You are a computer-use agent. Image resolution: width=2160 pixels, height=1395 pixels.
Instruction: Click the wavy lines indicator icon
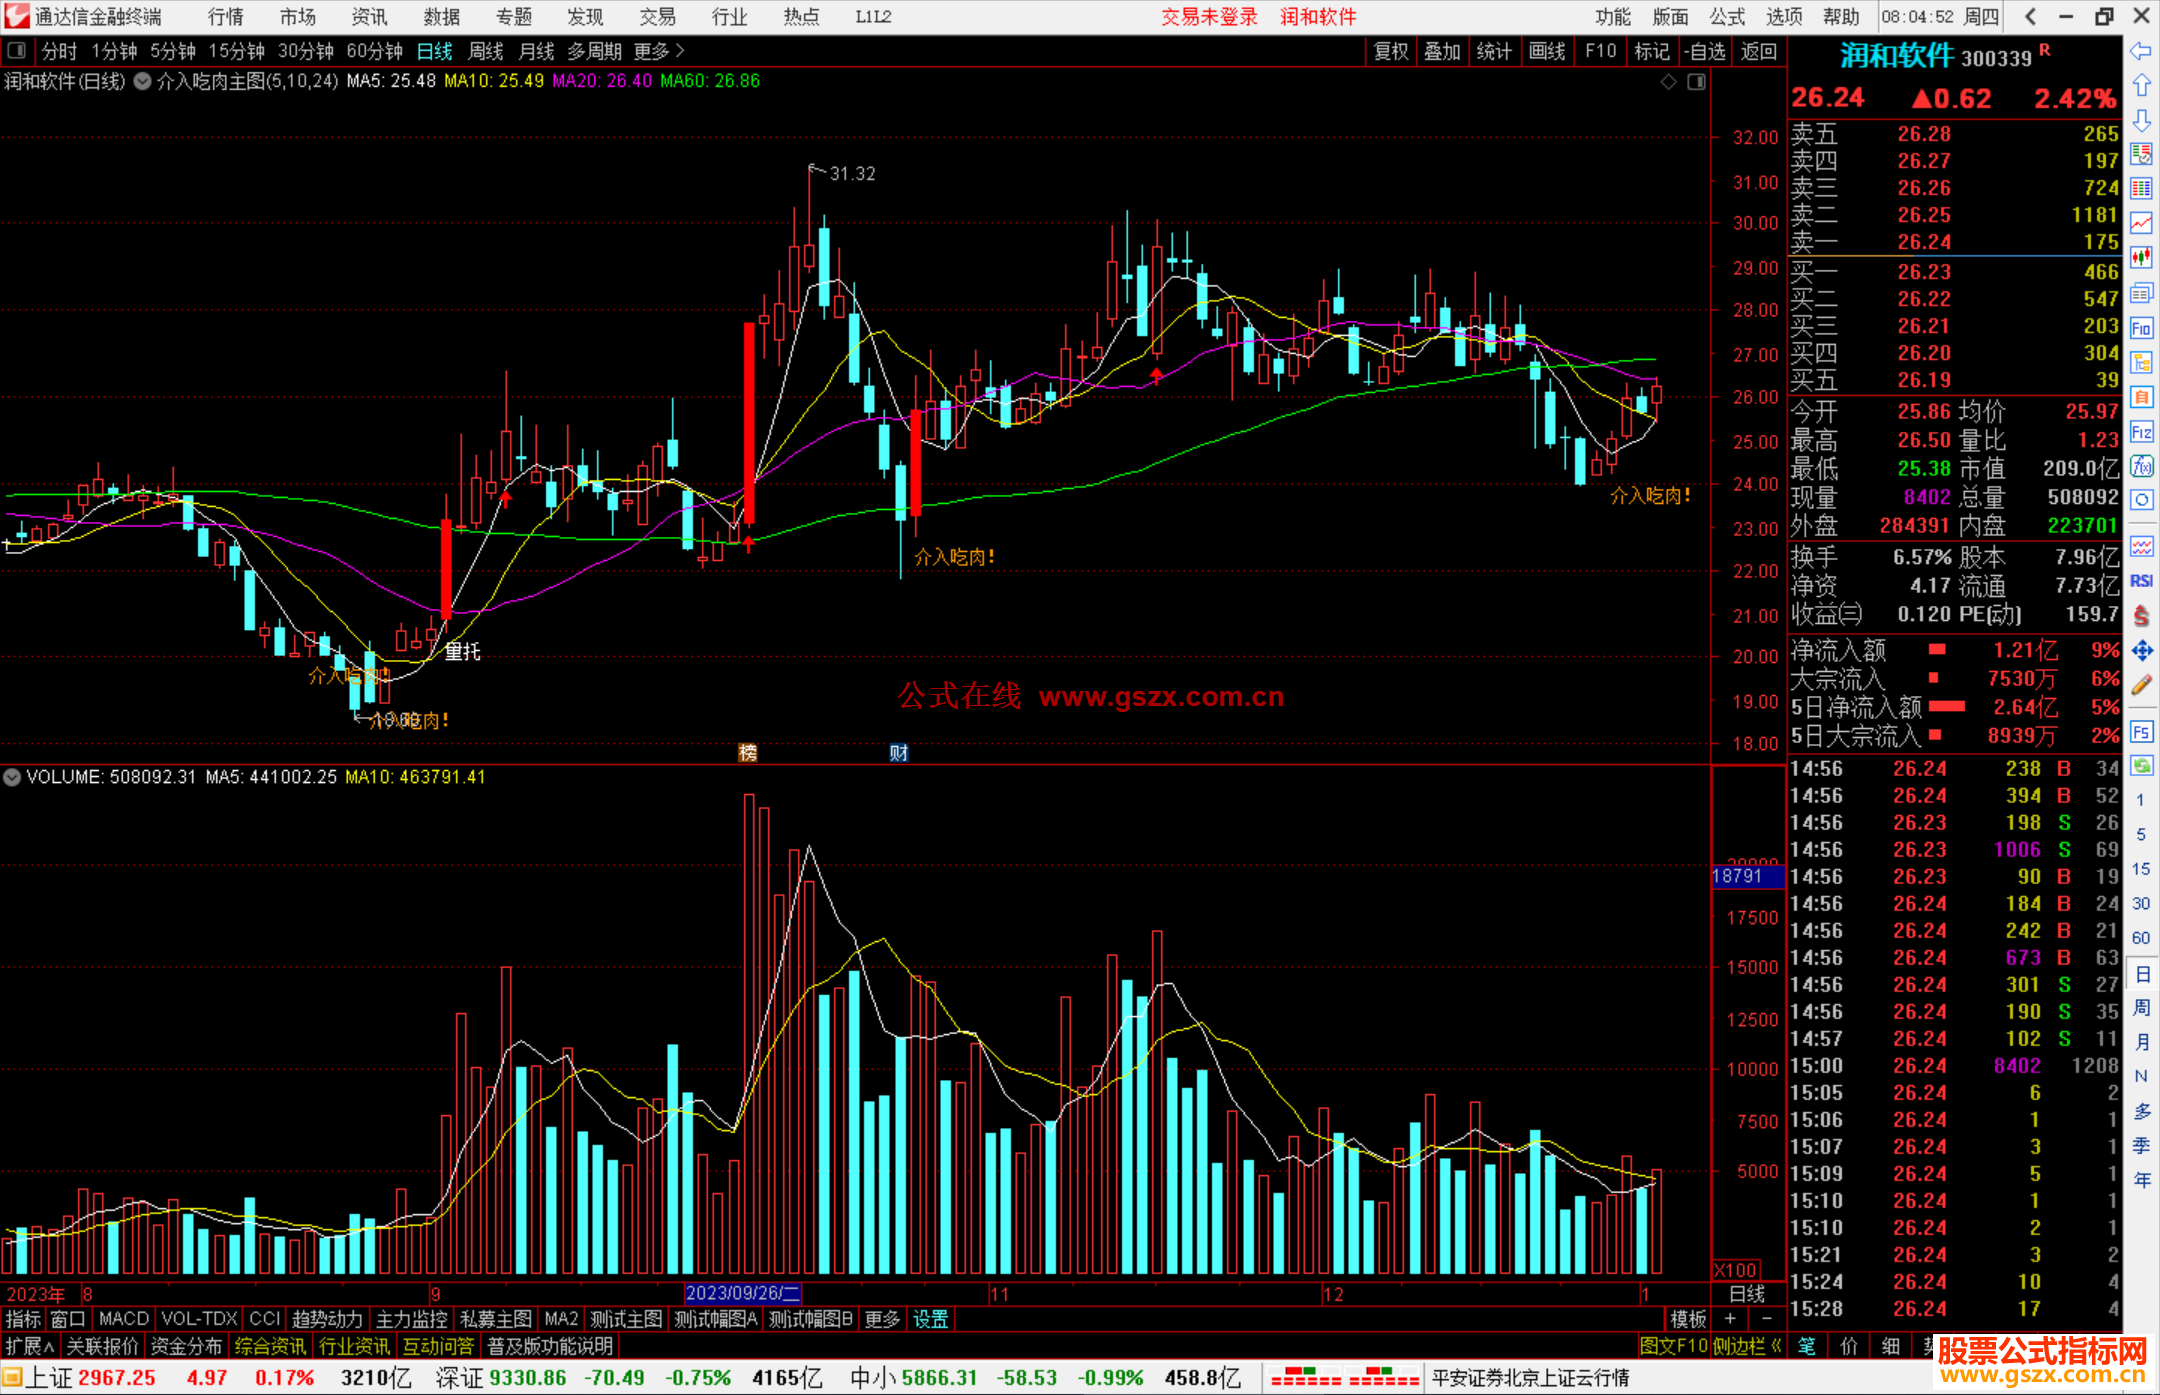(x=2141, y=546)
